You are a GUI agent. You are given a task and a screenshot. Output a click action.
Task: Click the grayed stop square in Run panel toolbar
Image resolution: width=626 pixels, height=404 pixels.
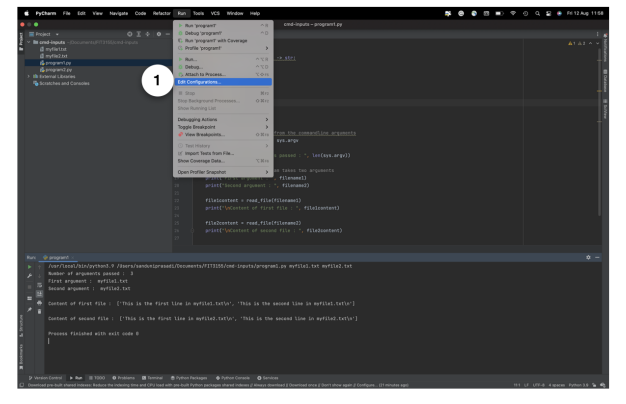(x=30, y=287)
